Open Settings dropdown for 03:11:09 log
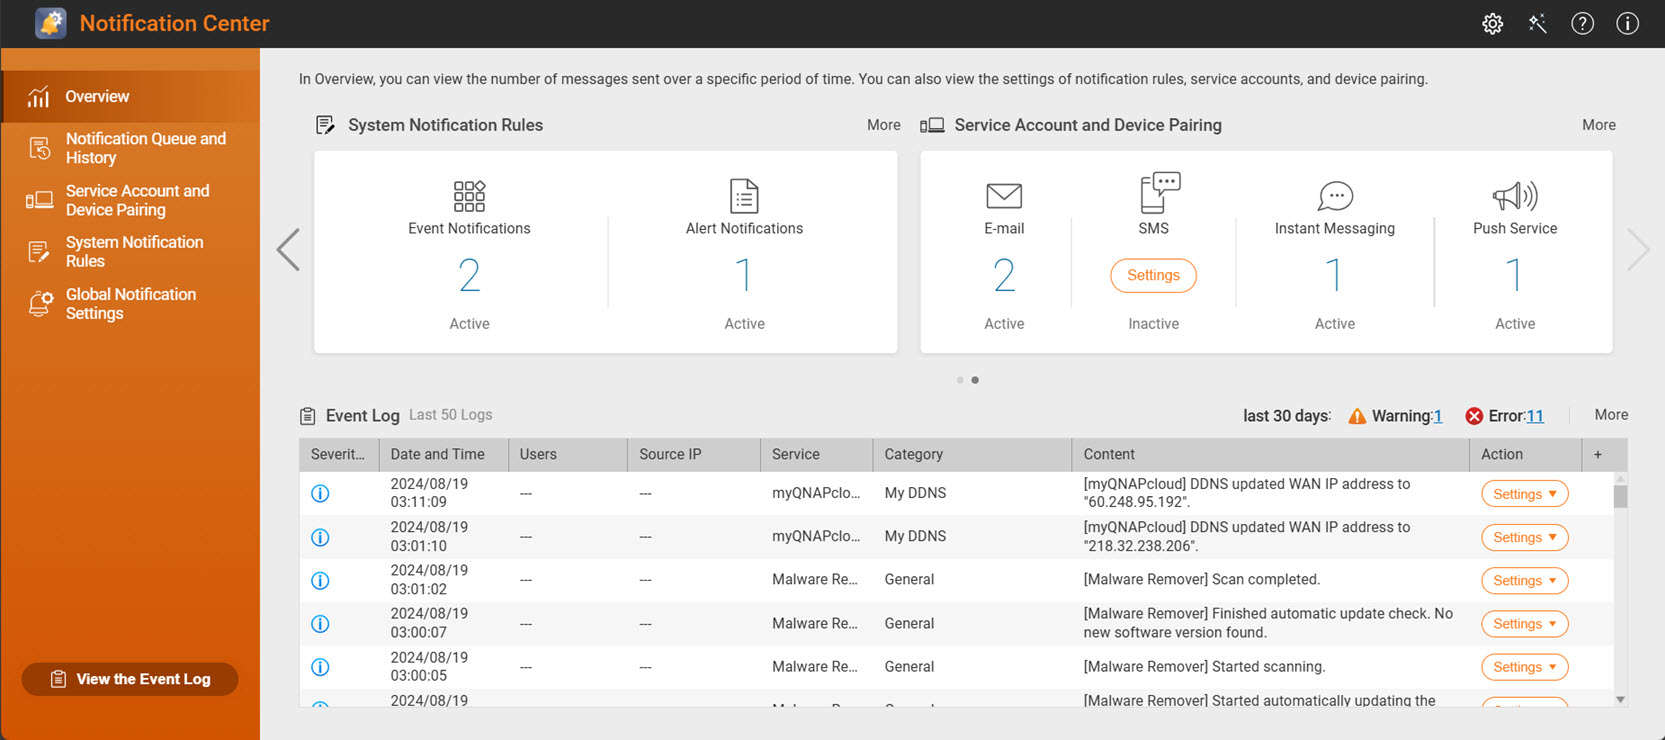The width and height of the screenshot is (1665, 740). 1524,494
